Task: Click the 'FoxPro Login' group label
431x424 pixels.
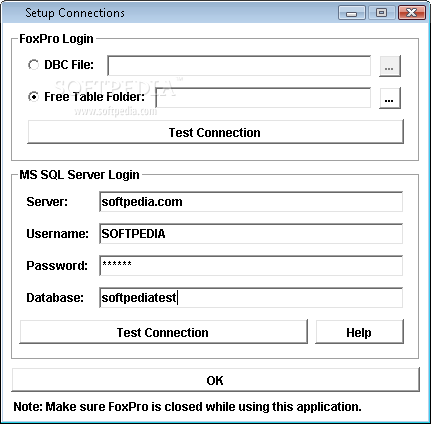Action: pos(56,39)
